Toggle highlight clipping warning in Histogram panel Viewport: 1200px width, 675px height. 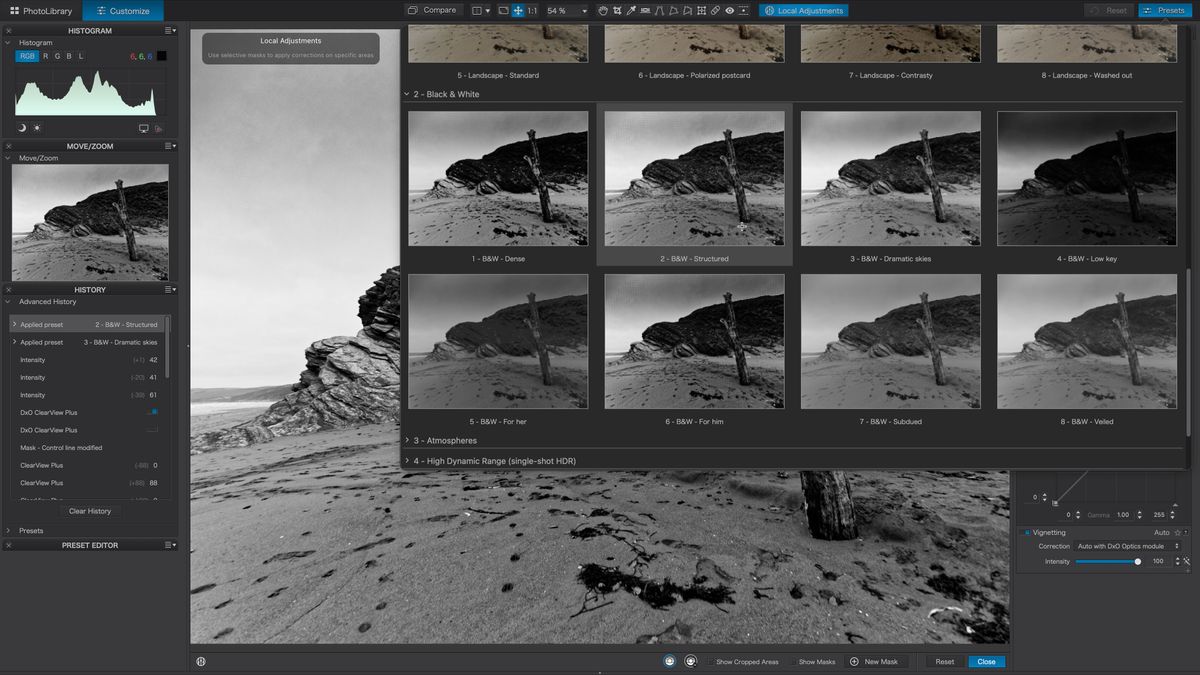[37, 127]
